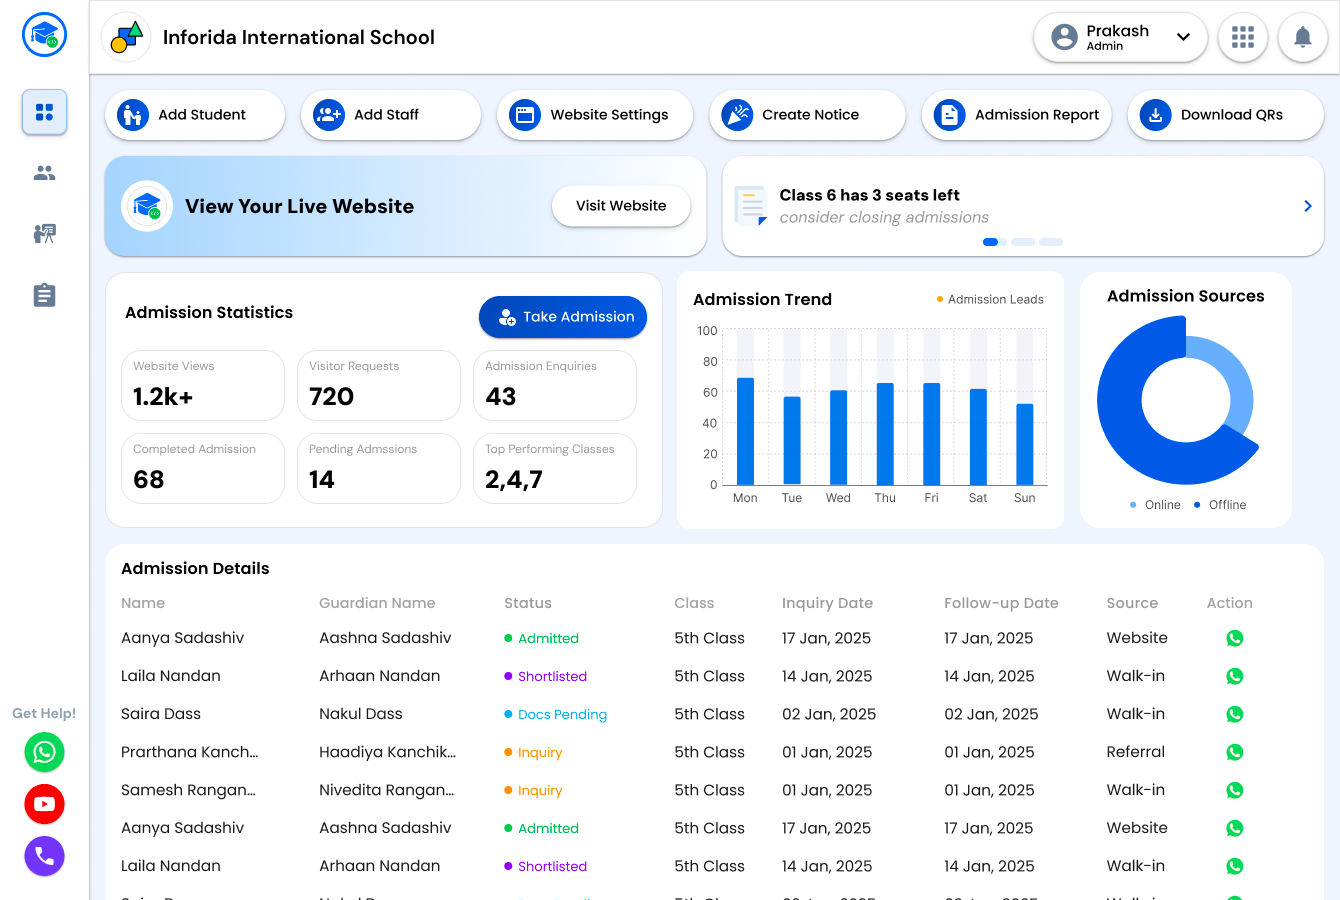Select the second carousel indicator dot
Screen dimensions: 1340x900
click(x=1022, y=242)
